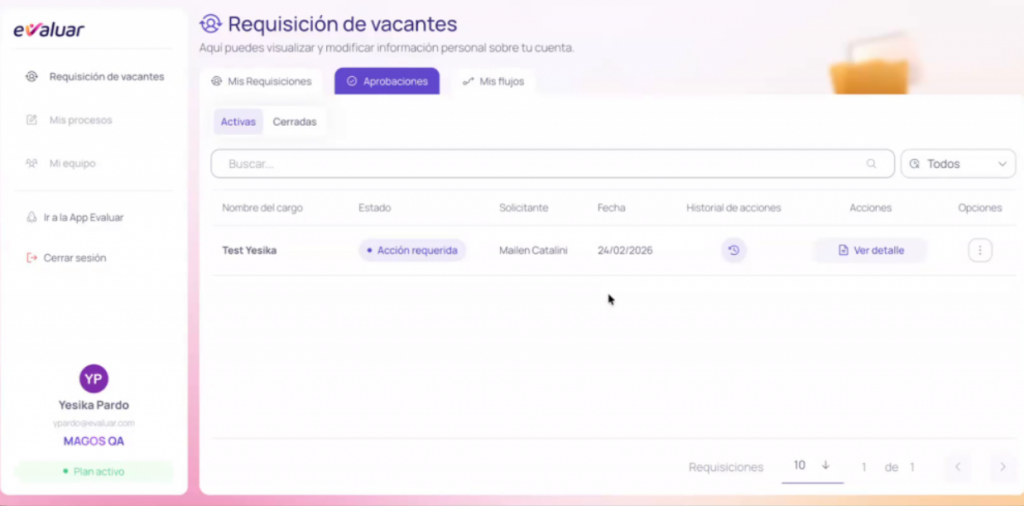The height and width of the screenshot is (506, 1024).
Task: Select the Aprobaciones tab
Action: pyautogui.click(x=387, y=81)
